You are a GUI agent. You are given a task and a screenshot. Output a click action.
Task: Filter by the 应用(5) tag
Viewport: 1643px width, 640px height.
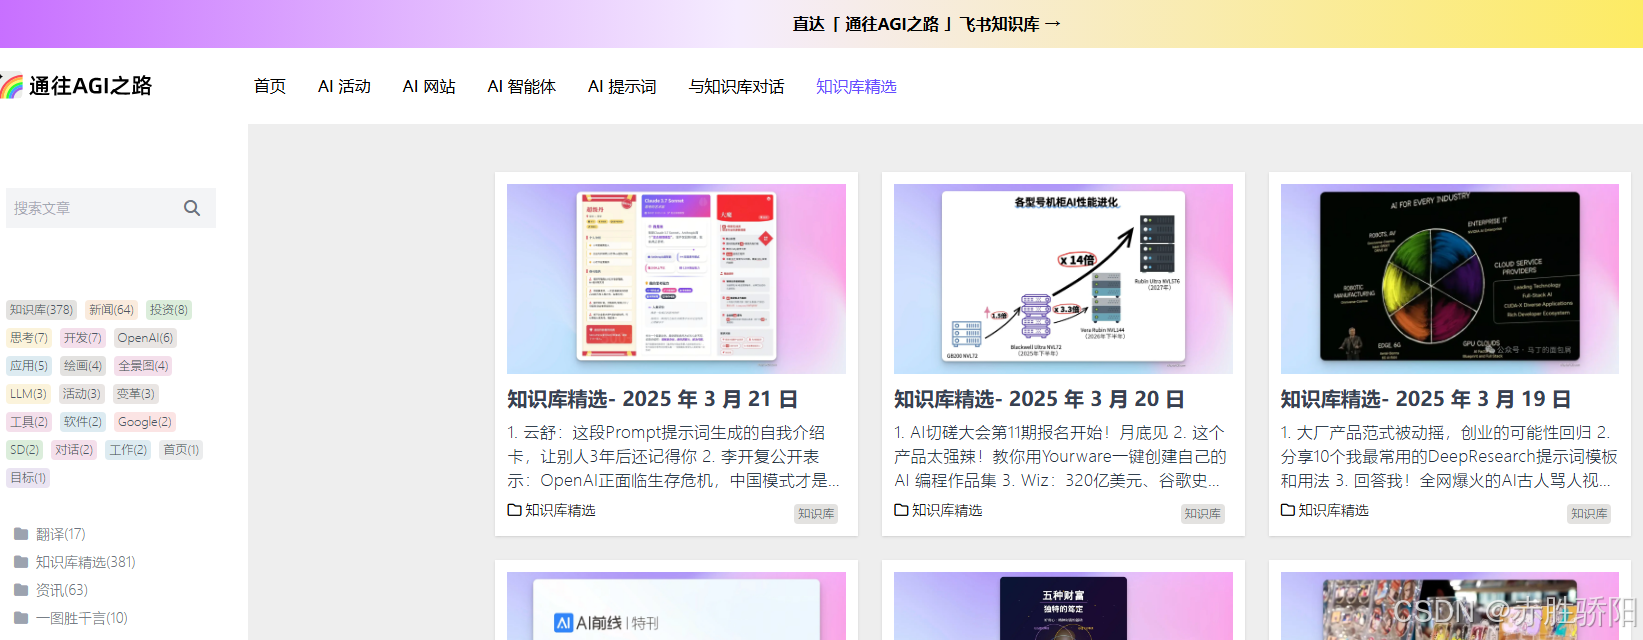pos(29,366)
